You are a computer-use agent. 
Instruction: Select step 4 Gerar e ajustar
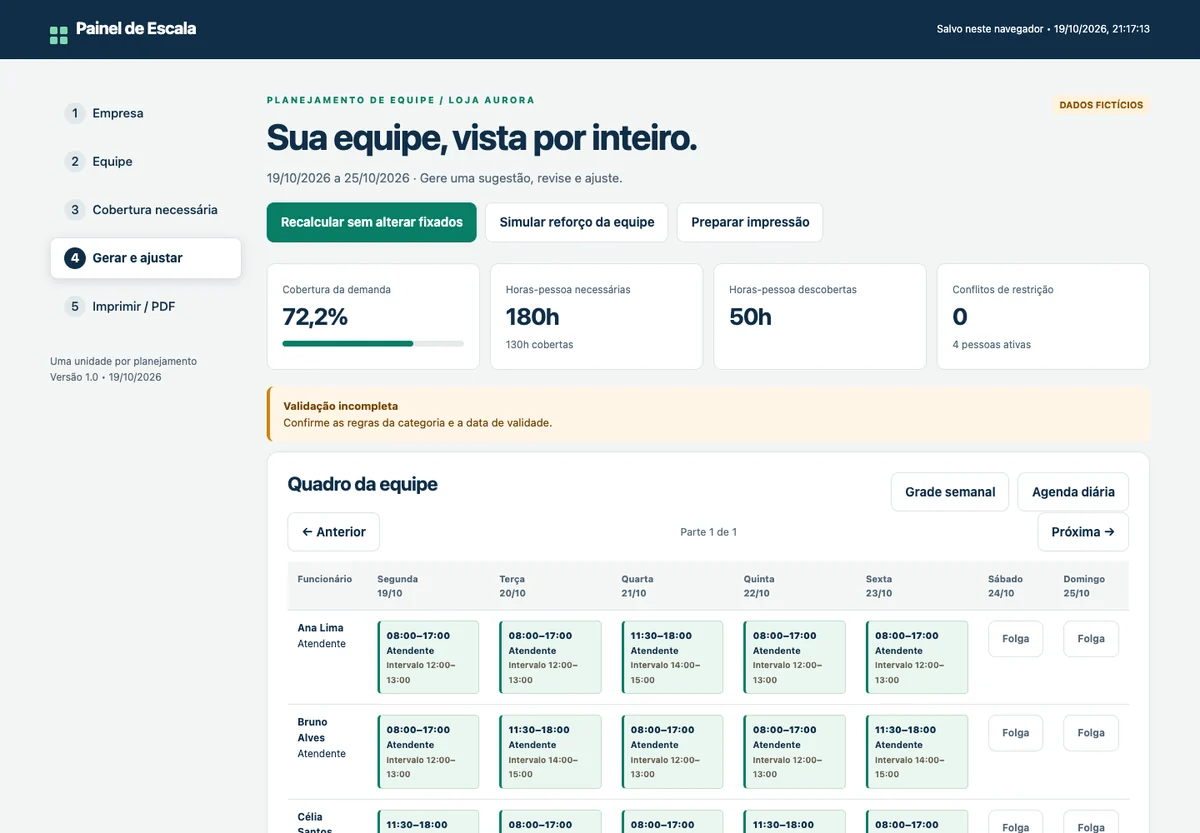(x=145, y=258)
